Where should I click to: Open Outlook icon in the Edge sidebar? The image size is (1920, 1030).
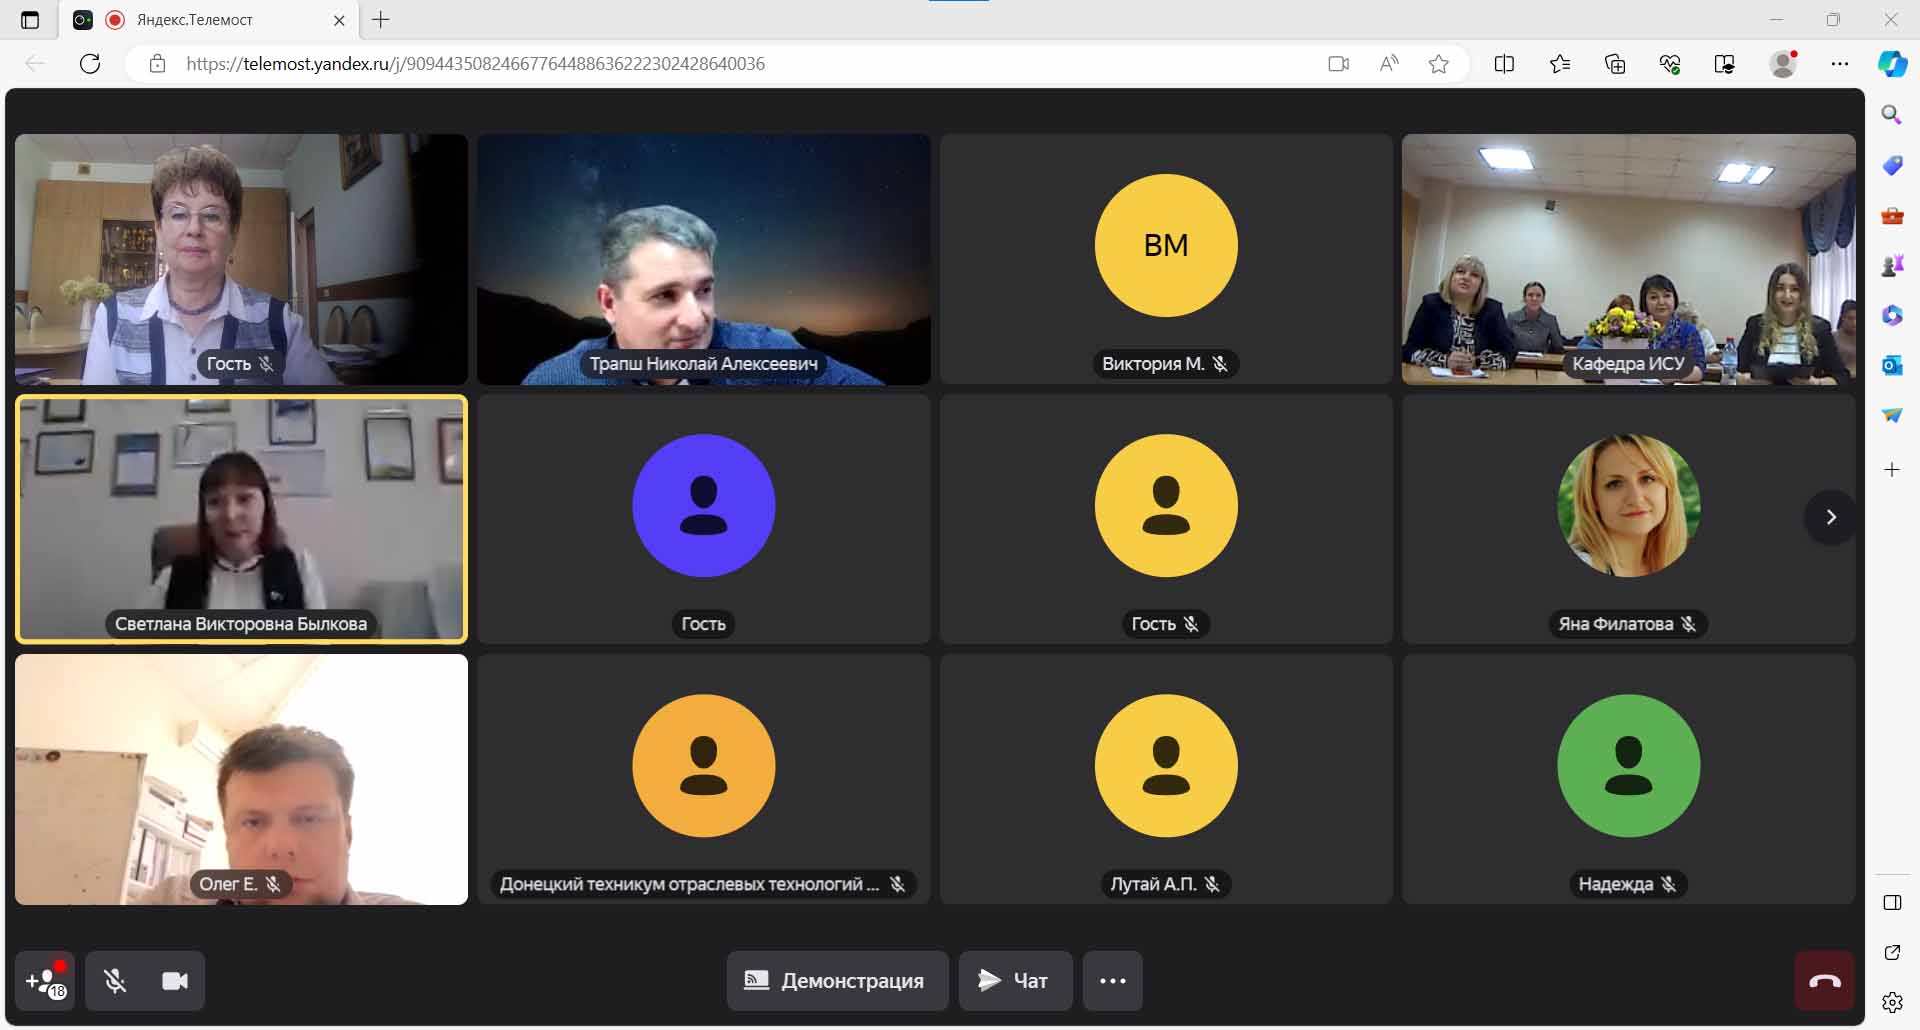1891,365
